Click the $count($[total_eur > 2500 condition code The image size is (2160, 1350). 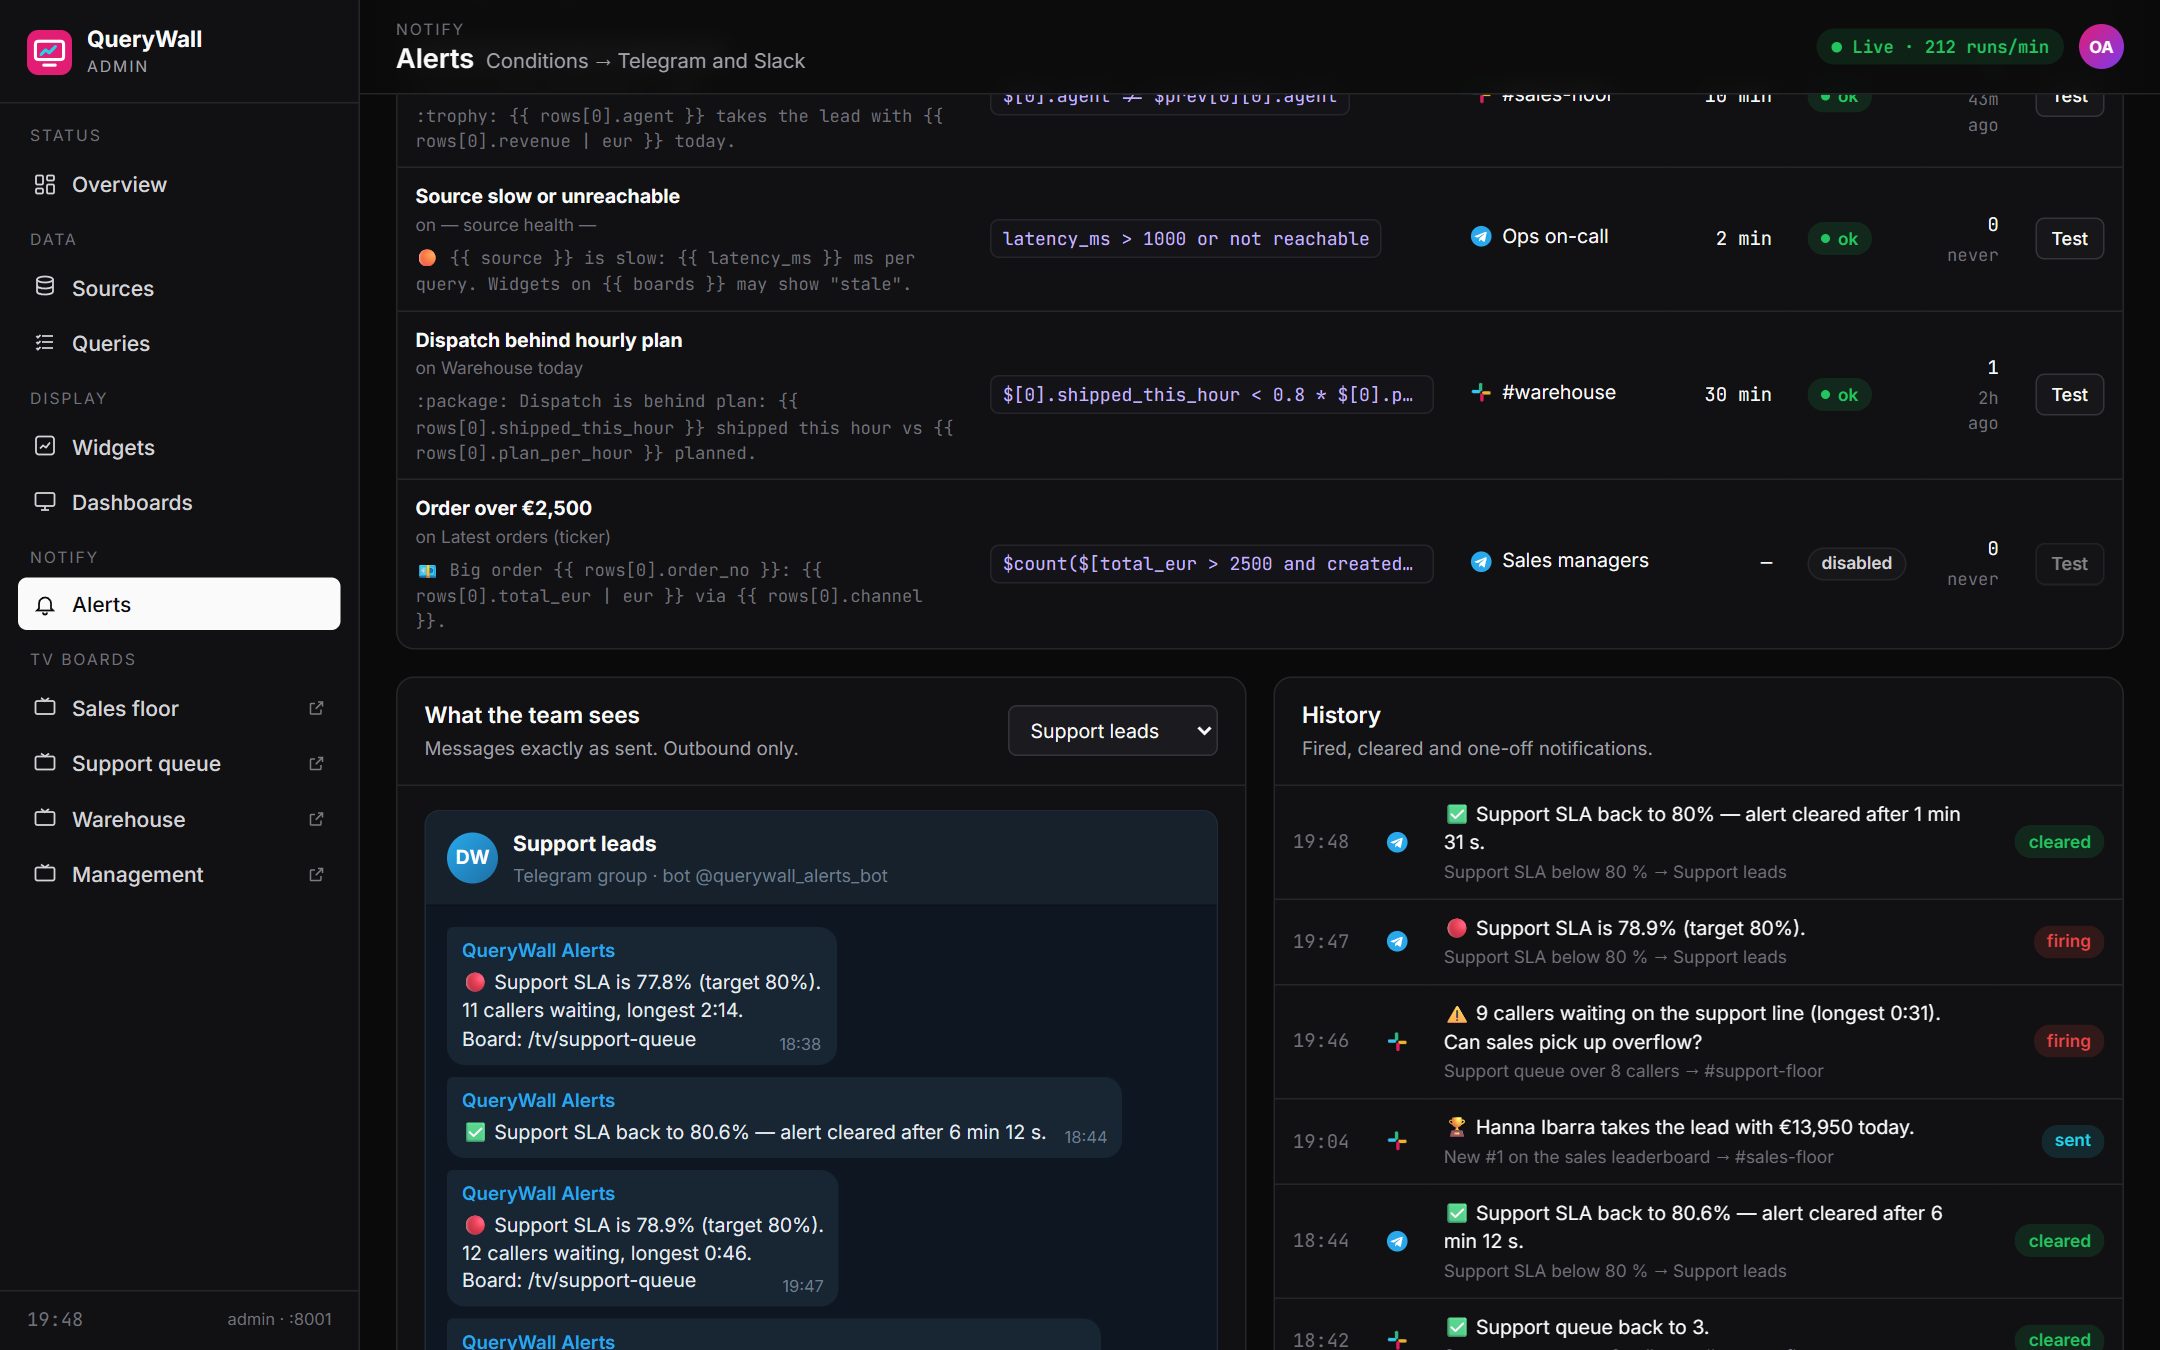(x=1211, y=564)
